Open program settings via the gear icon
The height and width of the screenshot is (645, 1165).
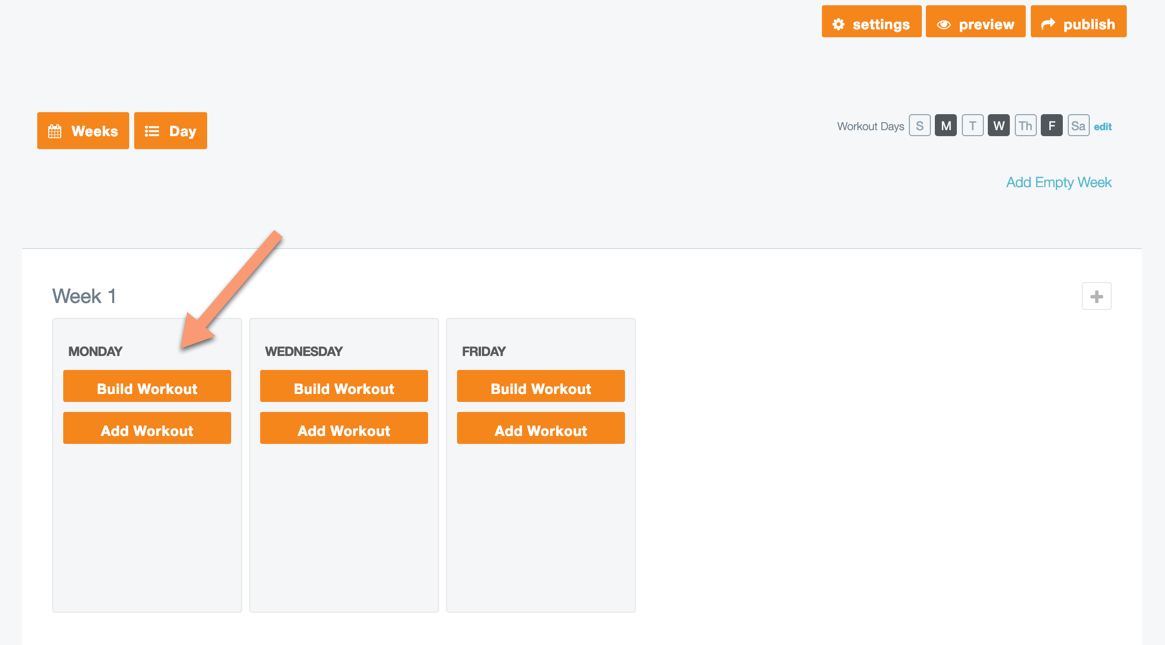click(x=840, y=21)
